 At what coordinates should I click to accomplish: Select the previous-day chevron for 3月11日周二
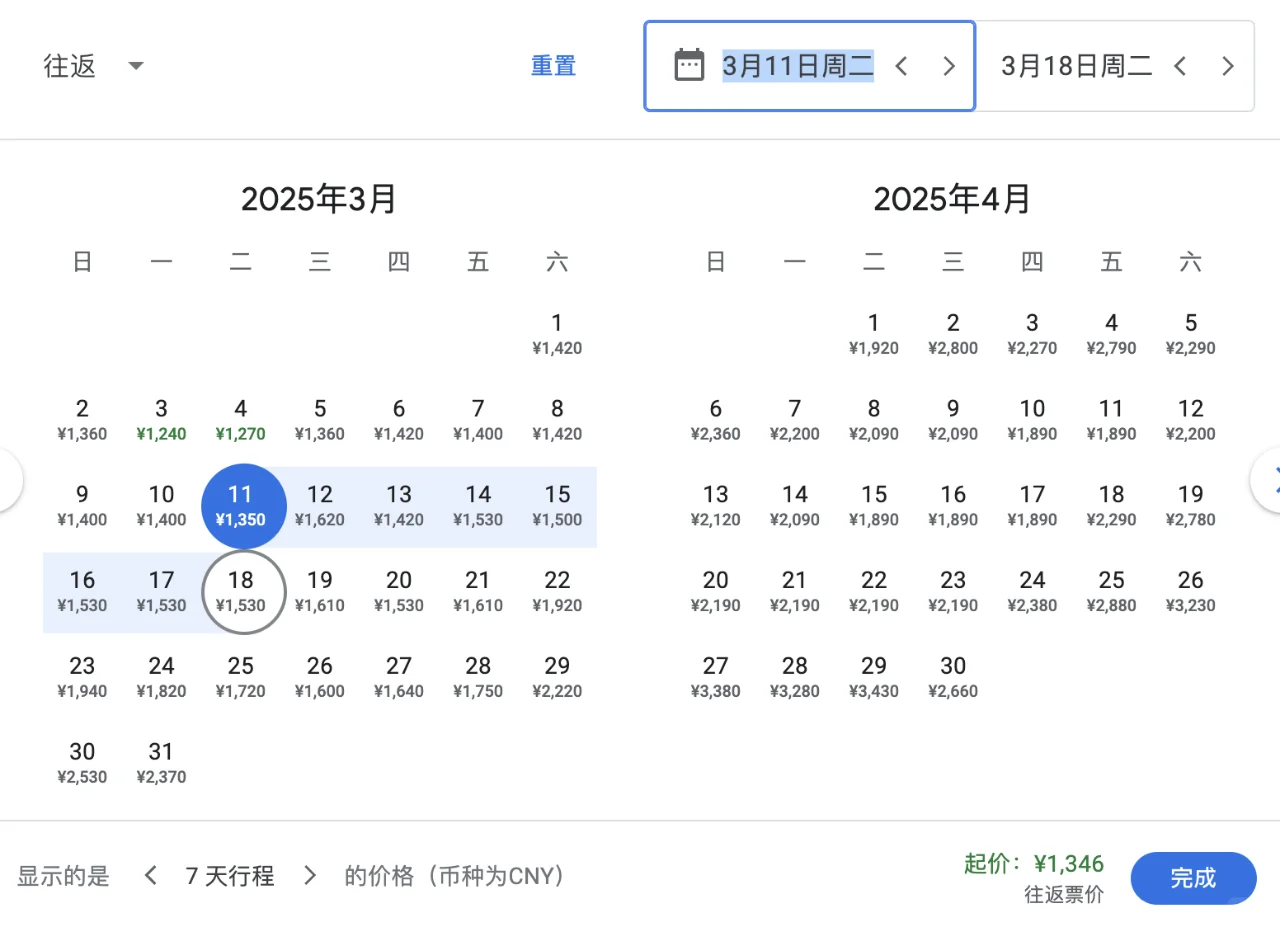[x=901, y=65]
